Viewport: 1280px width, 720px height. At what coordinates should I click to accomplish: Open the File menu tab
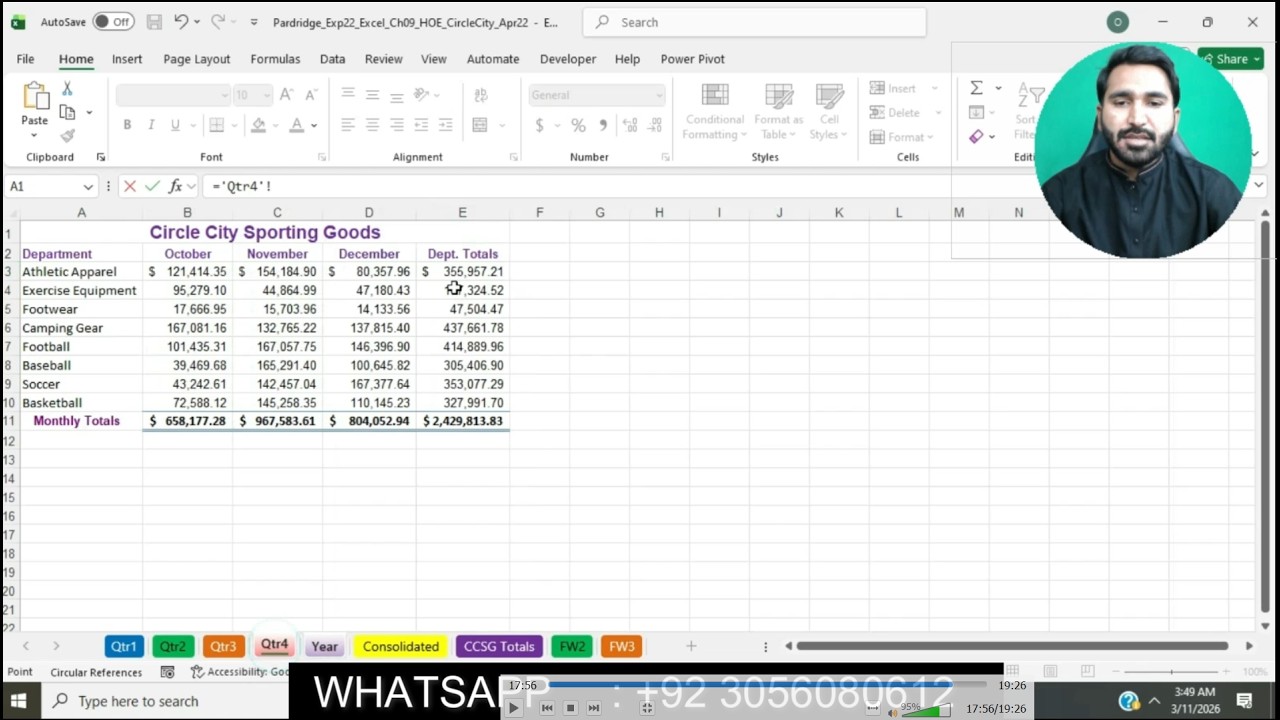click(x=25, y=59)
